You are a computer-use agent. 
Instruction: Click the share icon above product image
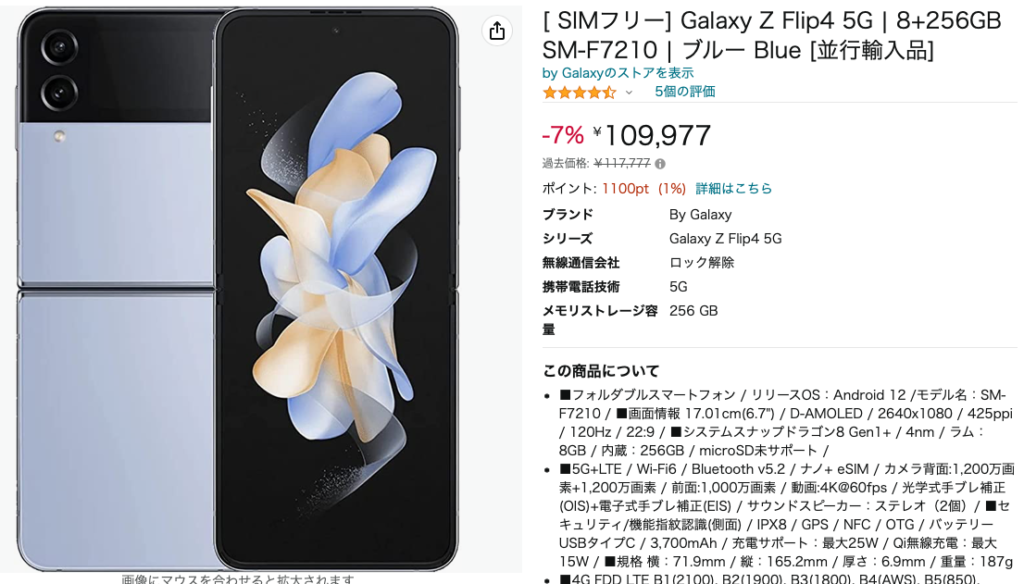(497, 31)
